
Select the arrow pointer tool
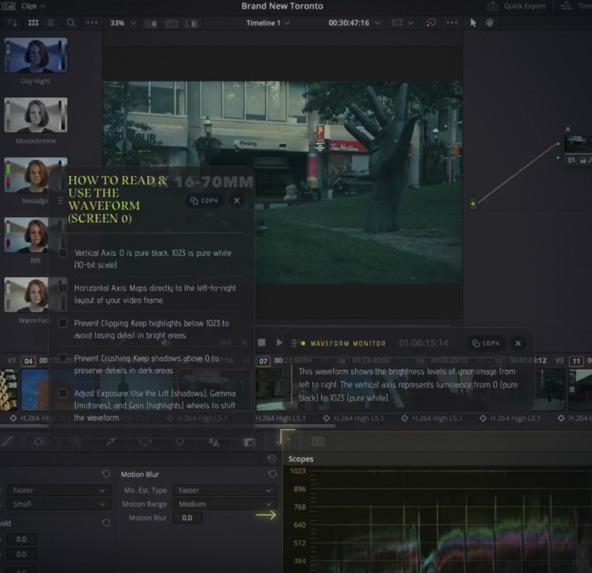[473, 23]
